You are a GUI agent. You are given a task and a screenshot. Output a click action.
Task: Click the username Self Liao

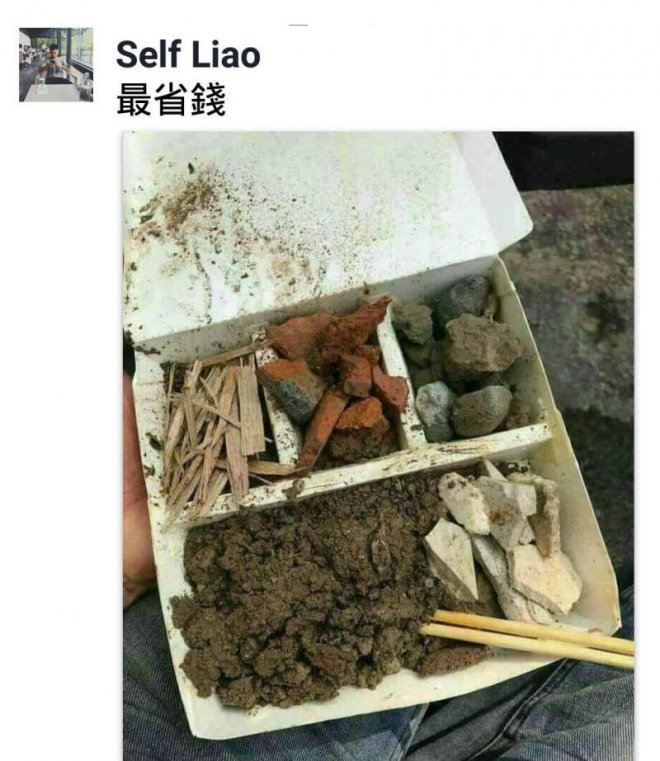188,54
